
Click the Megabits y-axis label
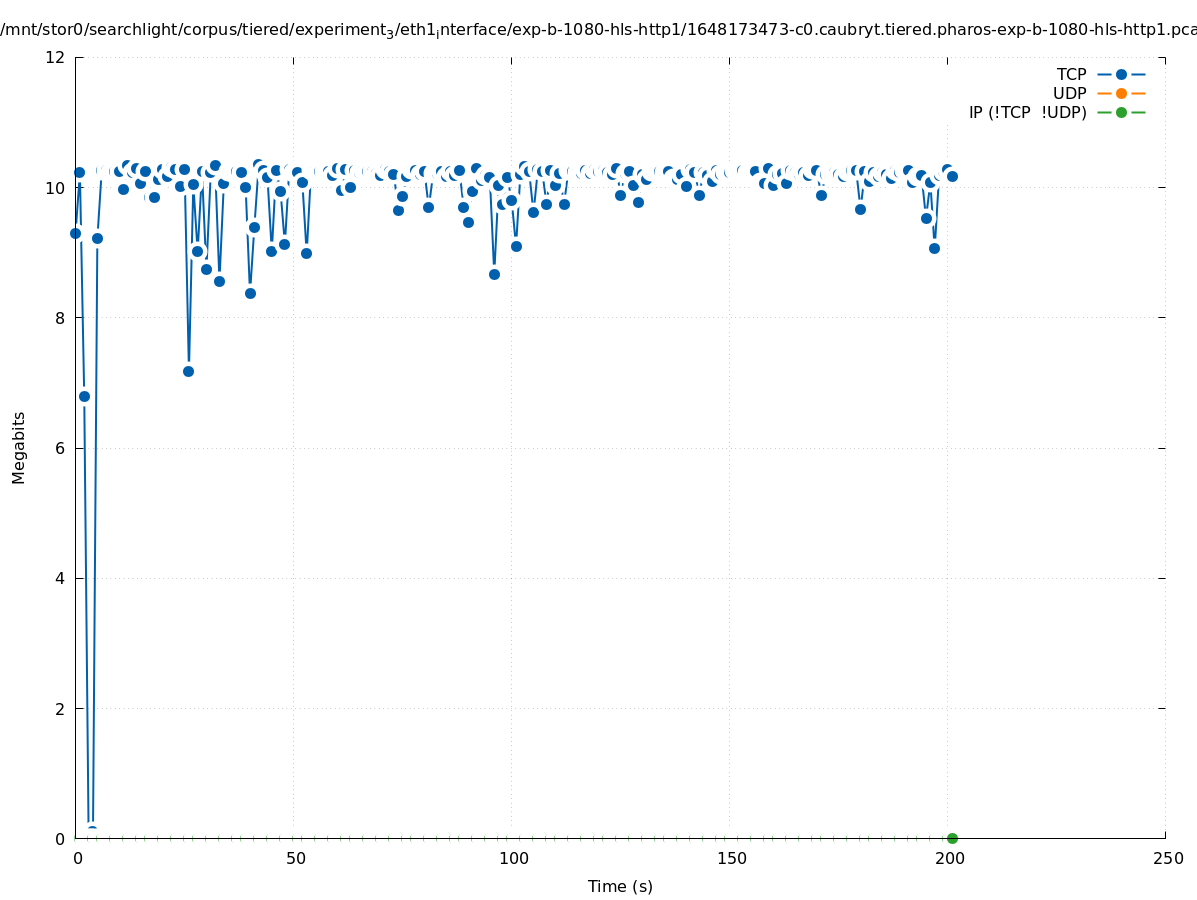pos(19,447)
